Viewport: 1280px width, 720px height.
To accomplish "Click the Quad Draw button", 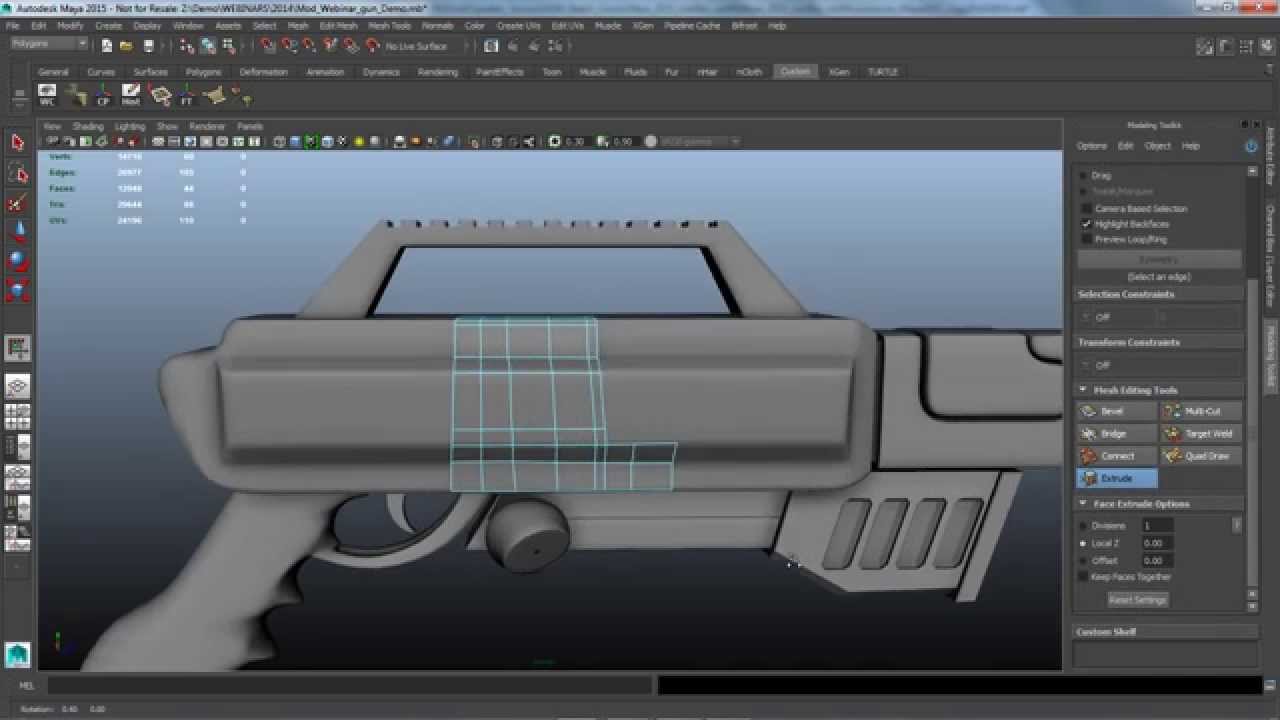I will (1201, 455).
